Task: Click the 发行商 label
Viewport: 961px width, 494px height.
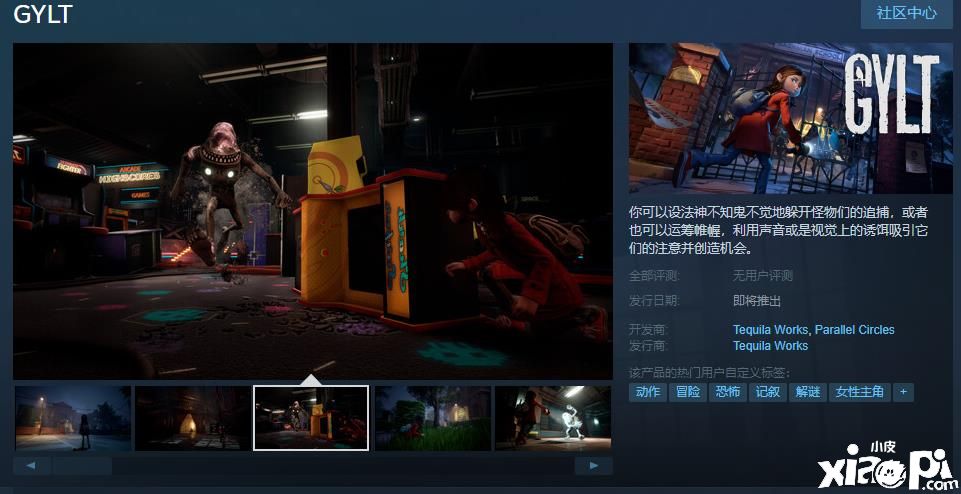Action: pos(648,346)
